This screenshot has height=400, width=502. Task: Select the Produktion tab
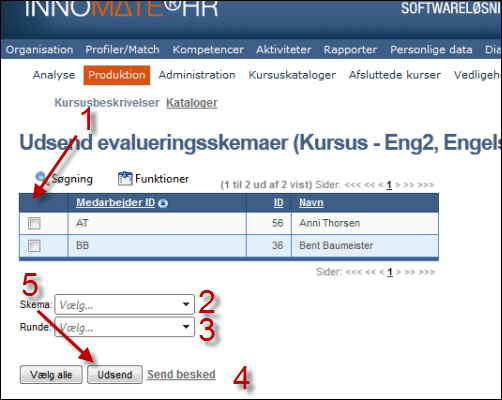117,75
